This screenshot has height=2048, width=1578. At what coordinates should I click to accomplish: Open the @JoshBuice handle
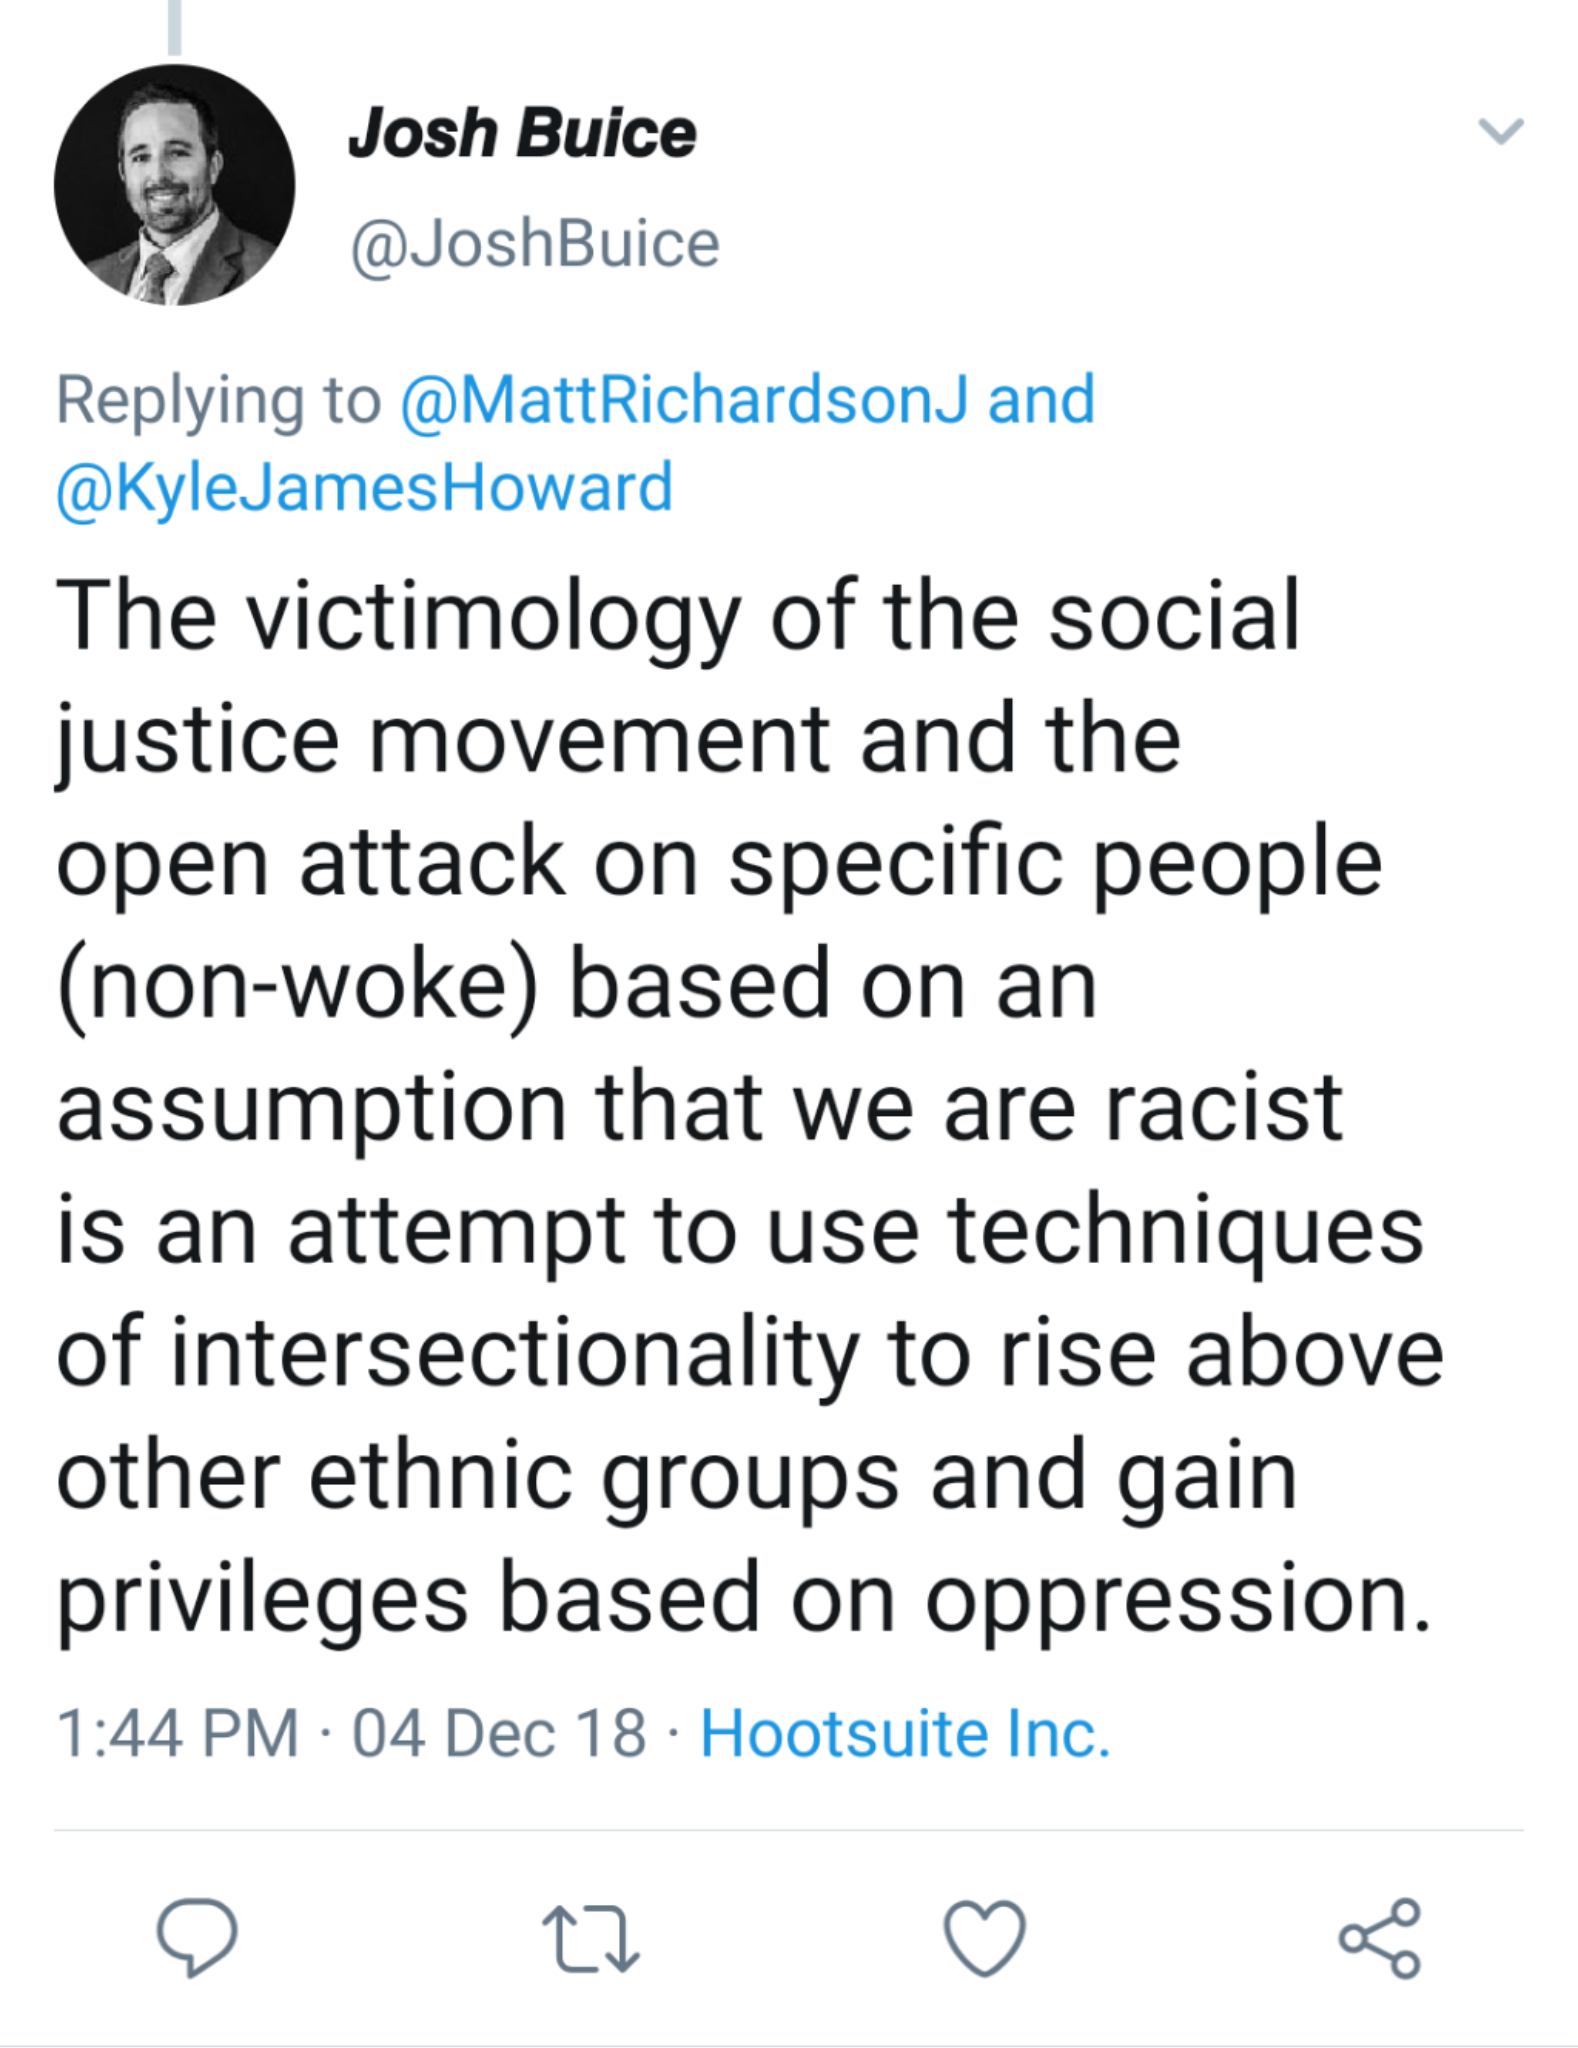(535, 243)
